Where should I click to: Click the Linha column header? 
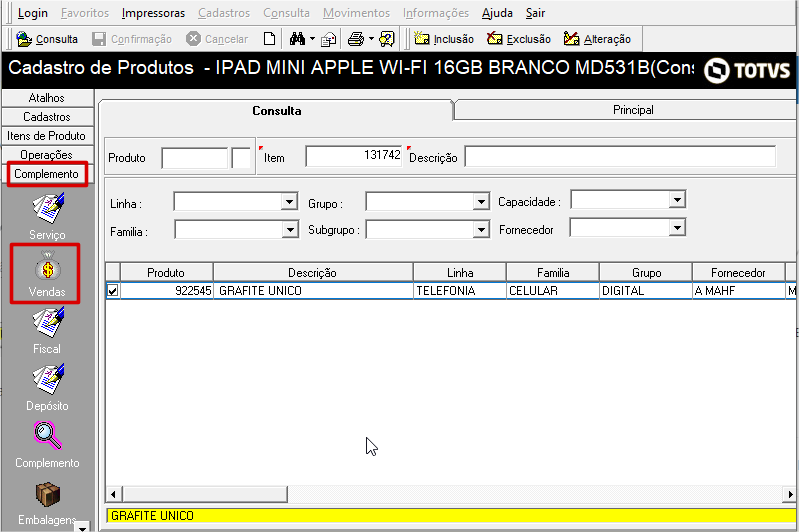[460, 273]
